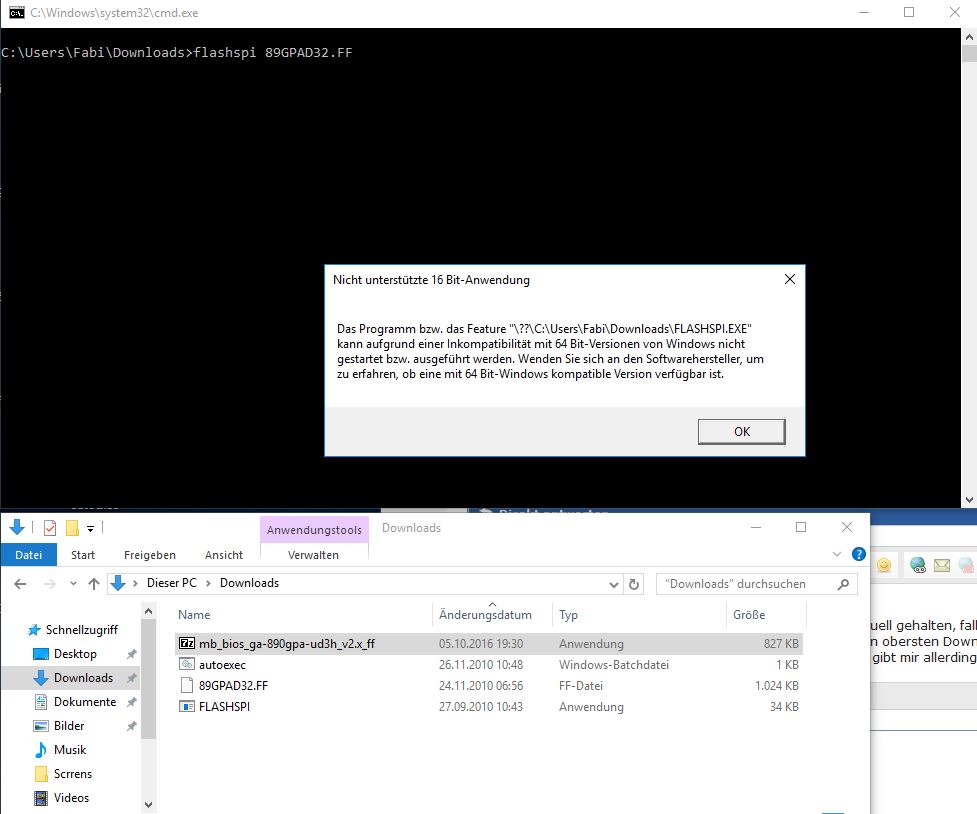Open cmd.exe window system menu icon

click(17, 12)
